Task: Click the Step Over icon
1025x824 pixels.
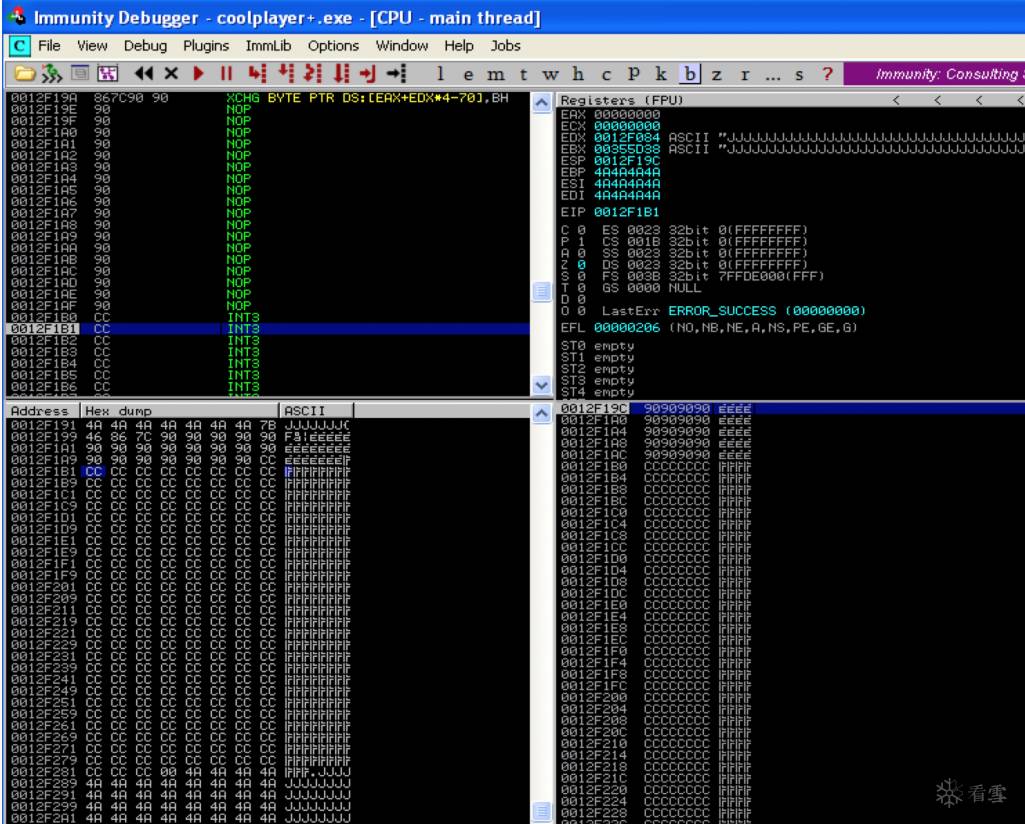Action: click(x=286, y=73)
